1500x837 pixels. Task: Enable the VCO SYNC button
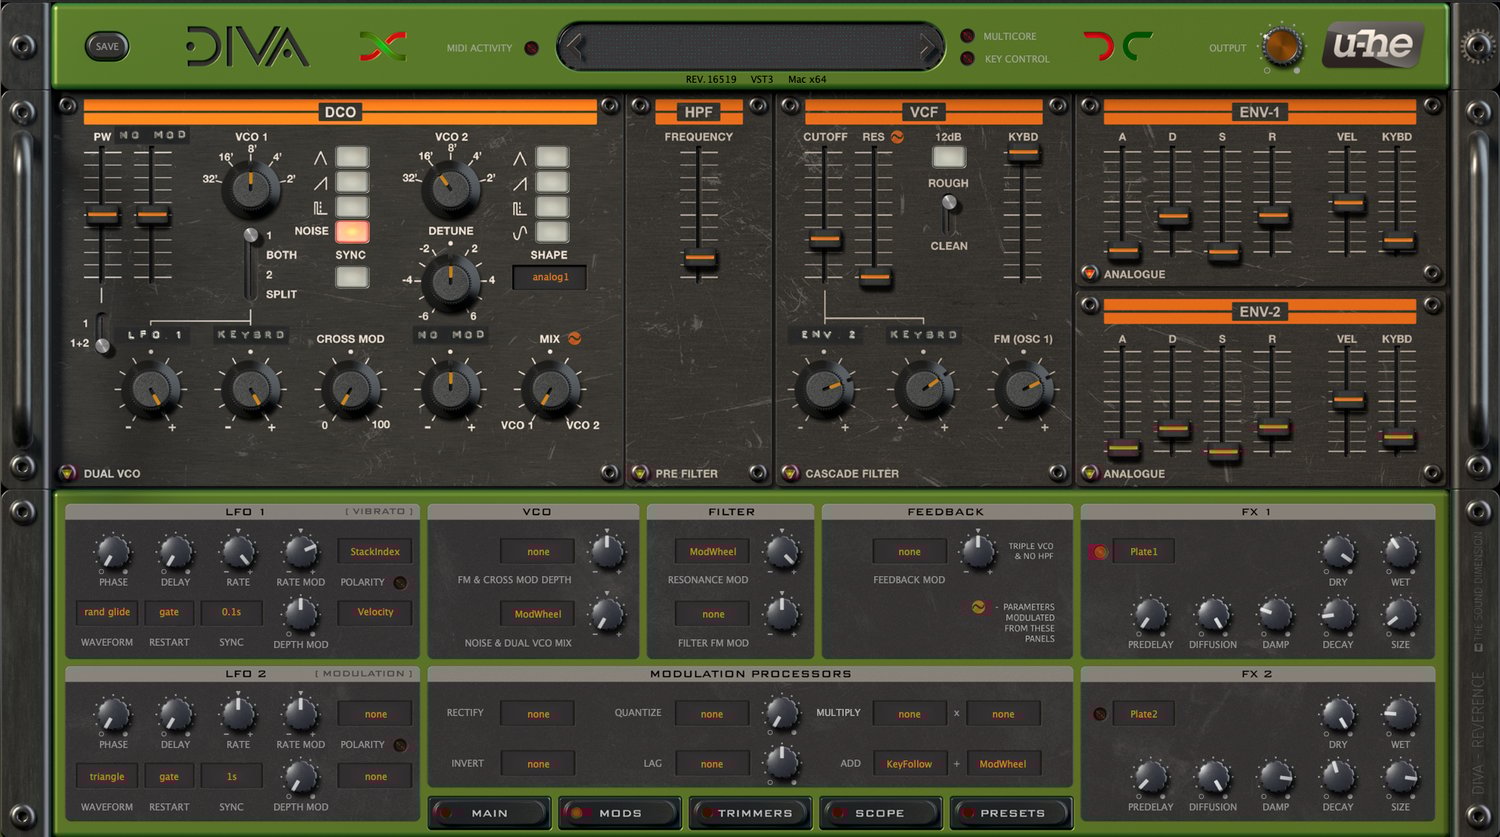tap(352, 277)
